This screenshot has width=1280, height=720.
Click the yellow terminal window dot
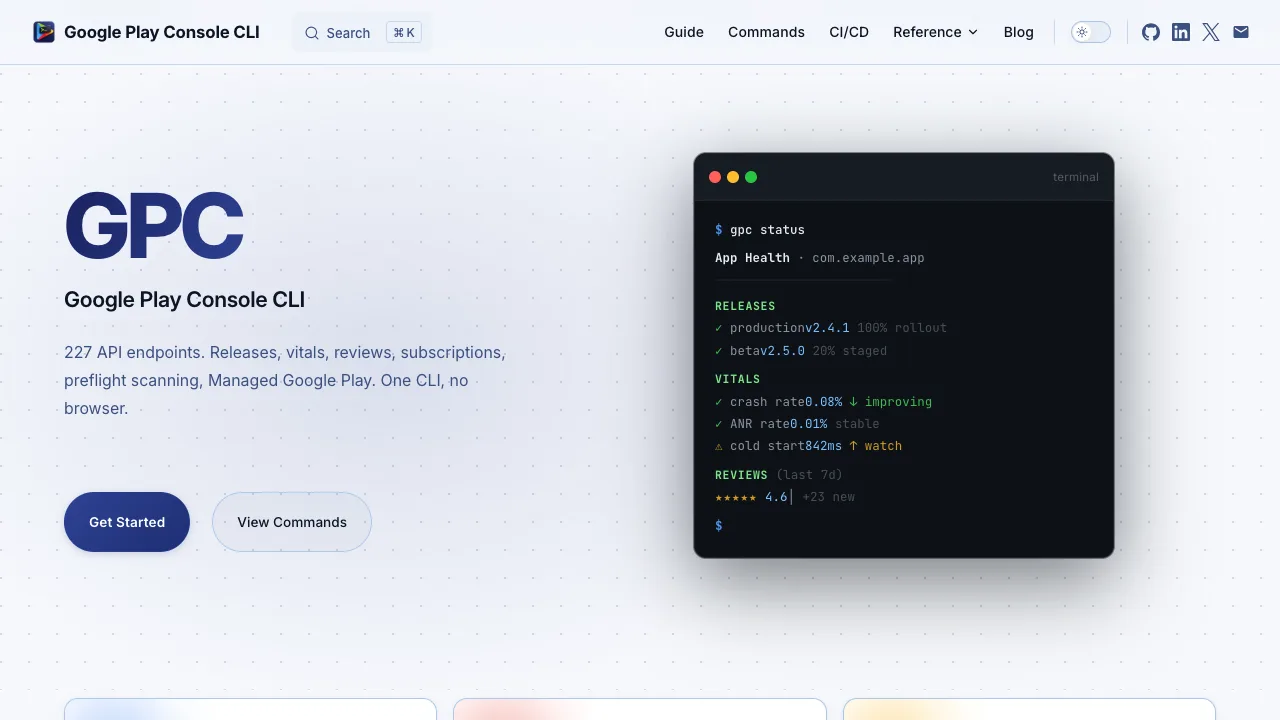click(733, 177)
